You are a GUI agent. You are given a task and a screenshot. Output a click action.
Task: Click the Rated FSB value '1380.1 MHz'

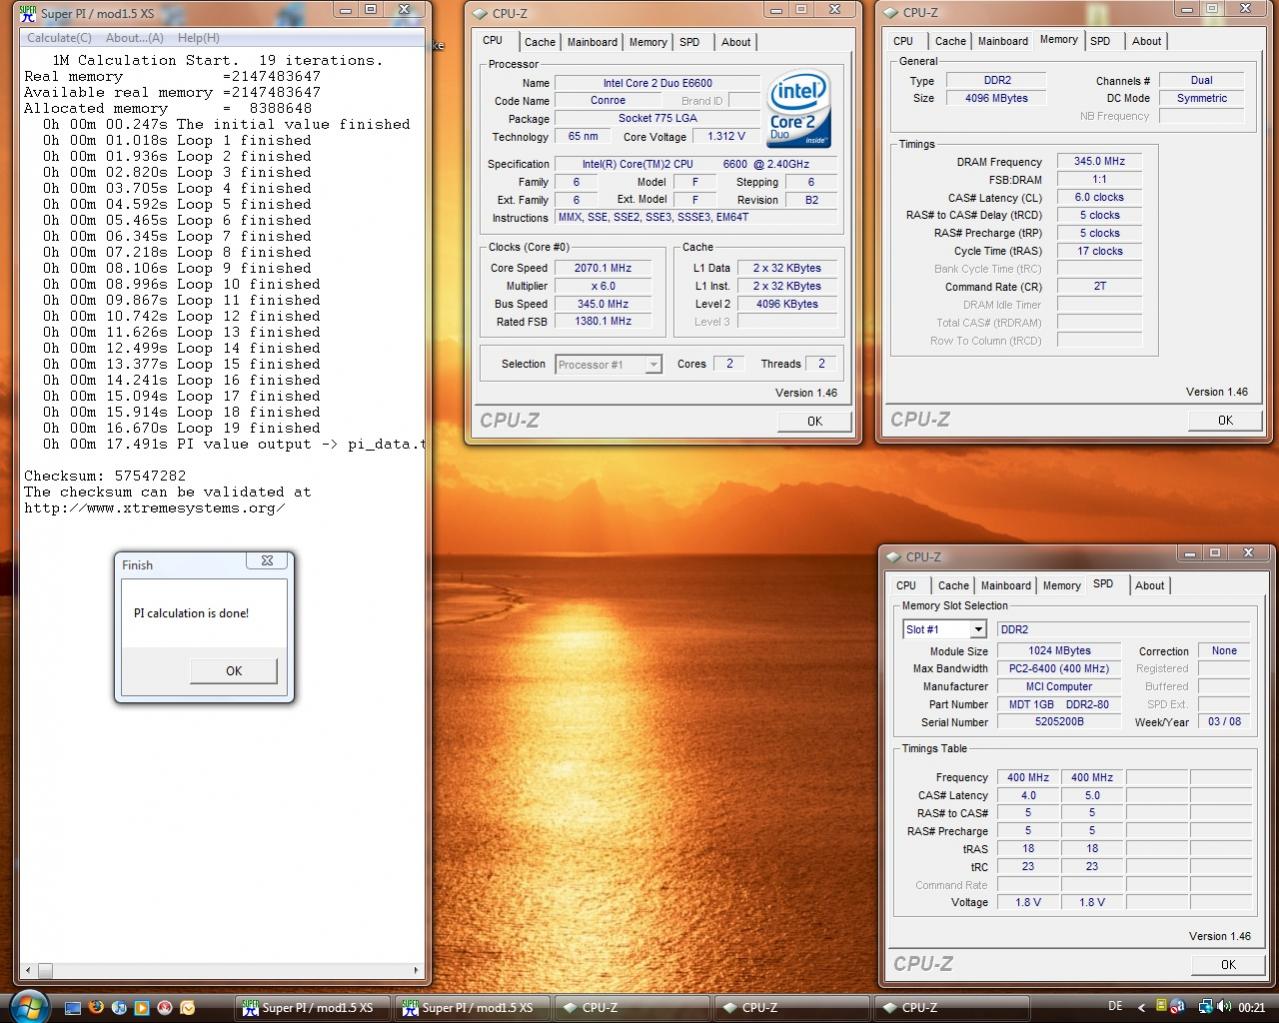point(603,321)
